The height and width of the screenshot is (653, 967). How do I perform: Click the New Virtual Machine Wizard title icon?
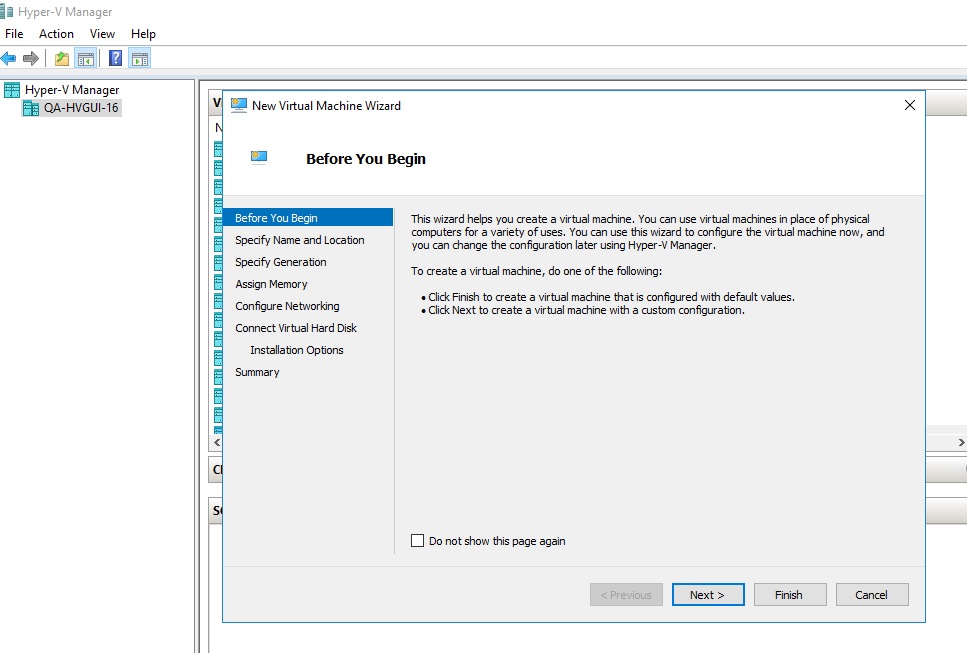(x=239, y=105)
